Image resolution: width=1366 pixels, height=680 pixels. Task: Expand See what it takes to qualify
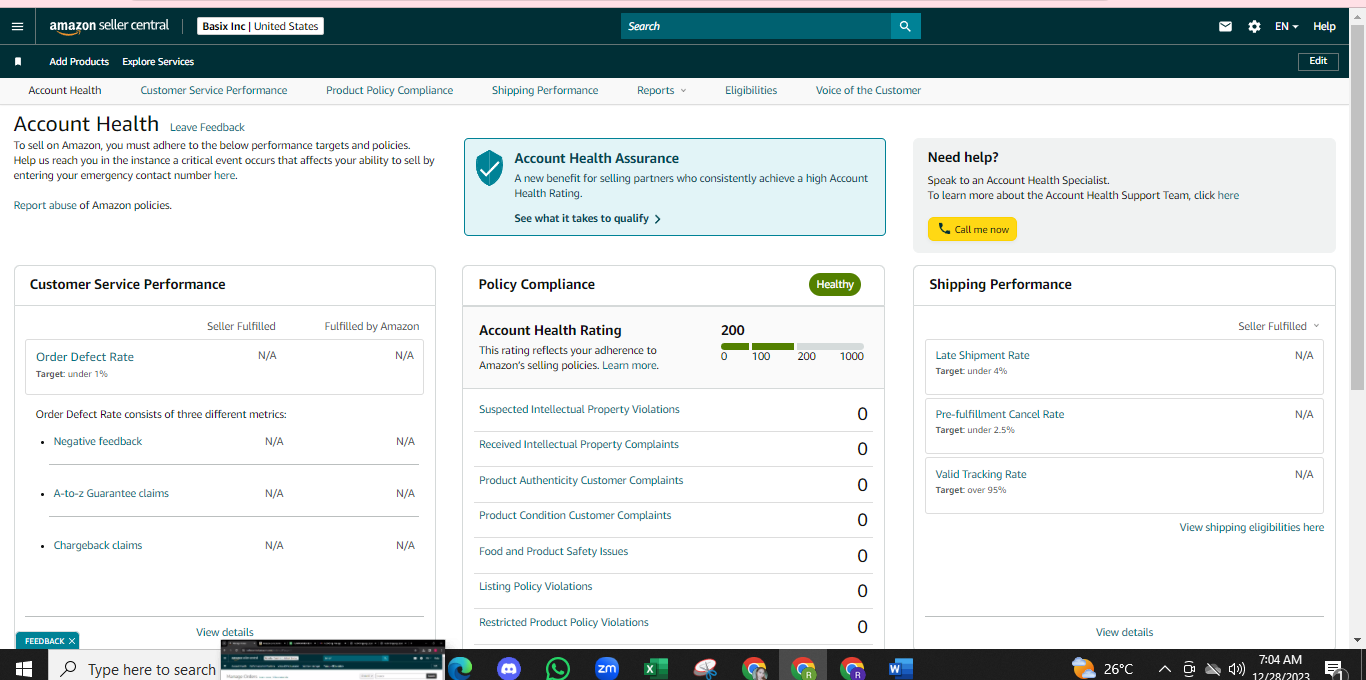(588, 218)
